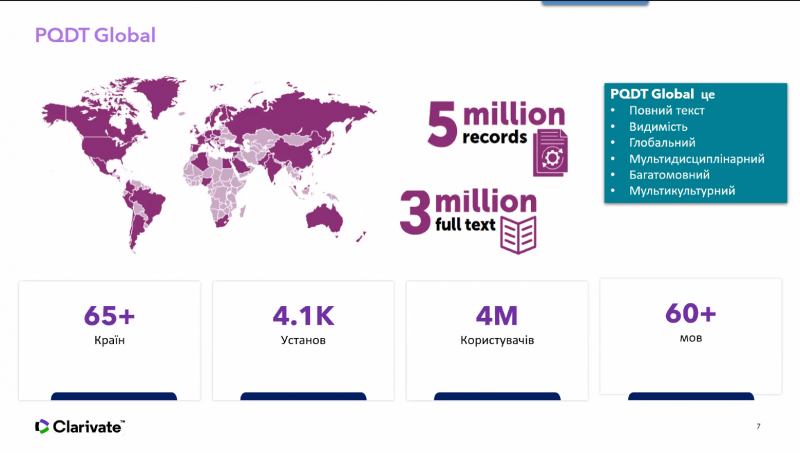
Task: Click the 'Користувачів' label
Action: click(497, 340)
